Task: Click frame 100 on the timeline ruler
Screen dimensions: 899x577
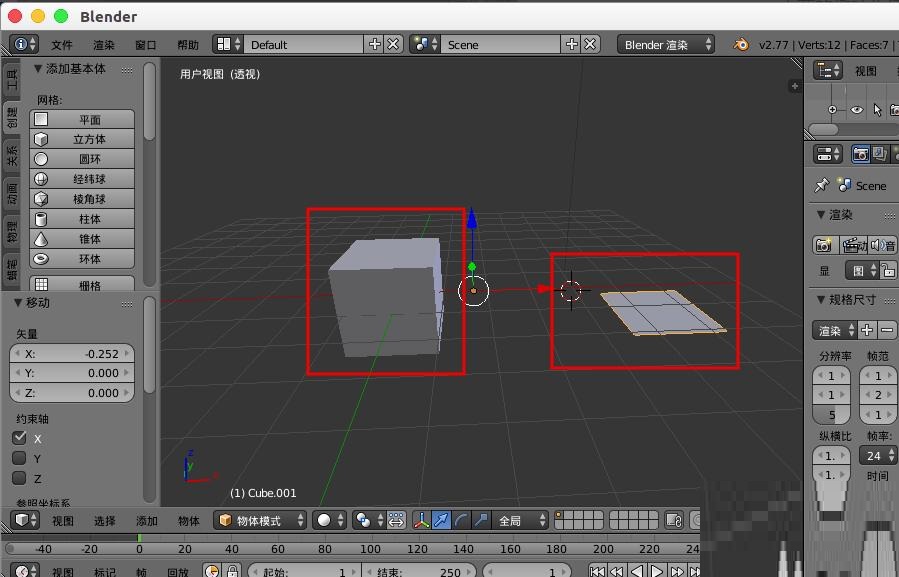Action: click(x=371, y=548)
